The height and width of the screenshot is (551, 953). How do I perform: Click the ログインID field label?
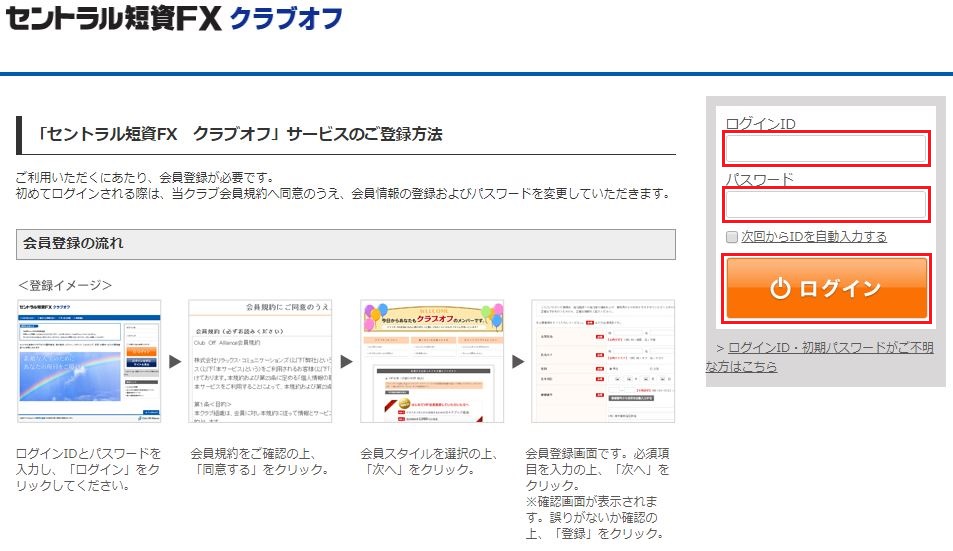coord(760,124)
